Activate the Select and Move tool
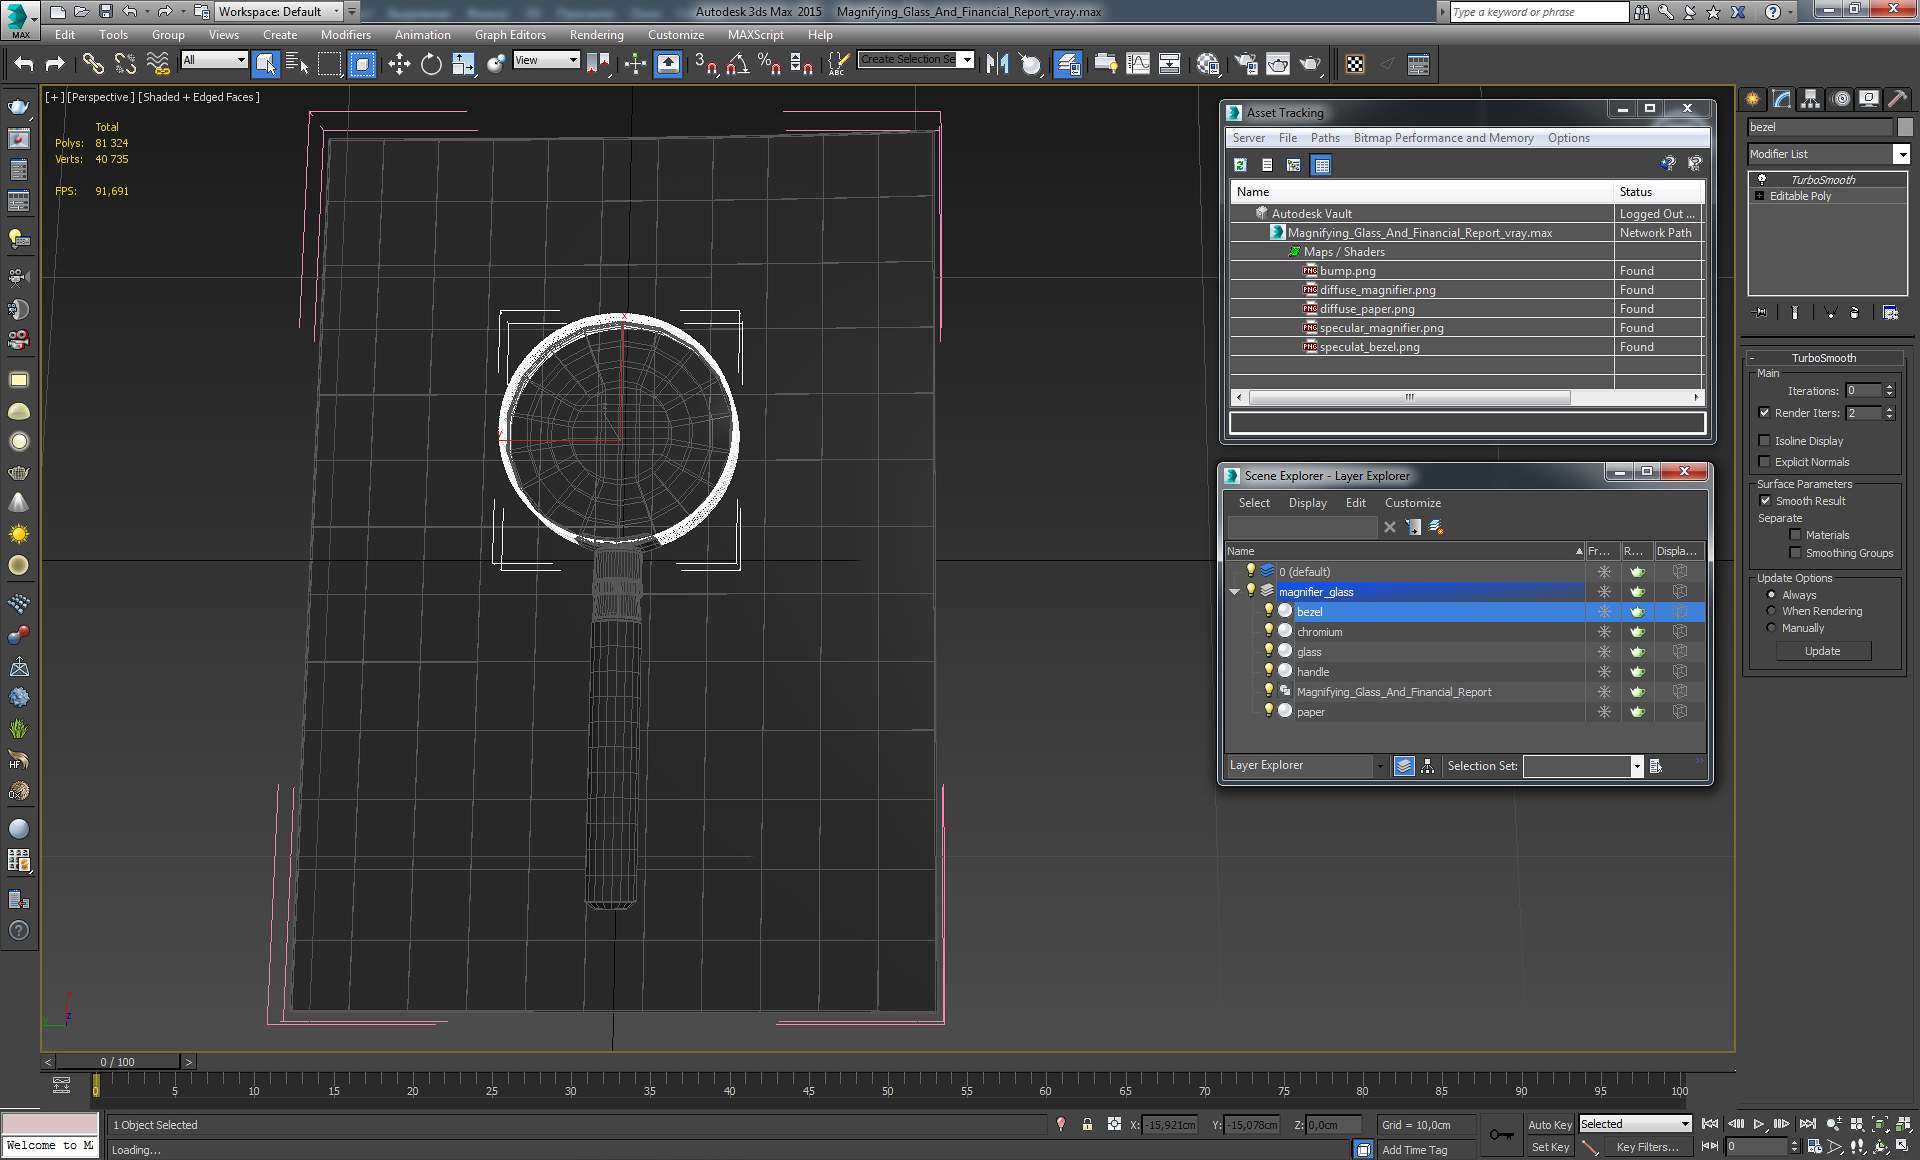Viewport: 1920px width, 1160px height. [399, 64]
